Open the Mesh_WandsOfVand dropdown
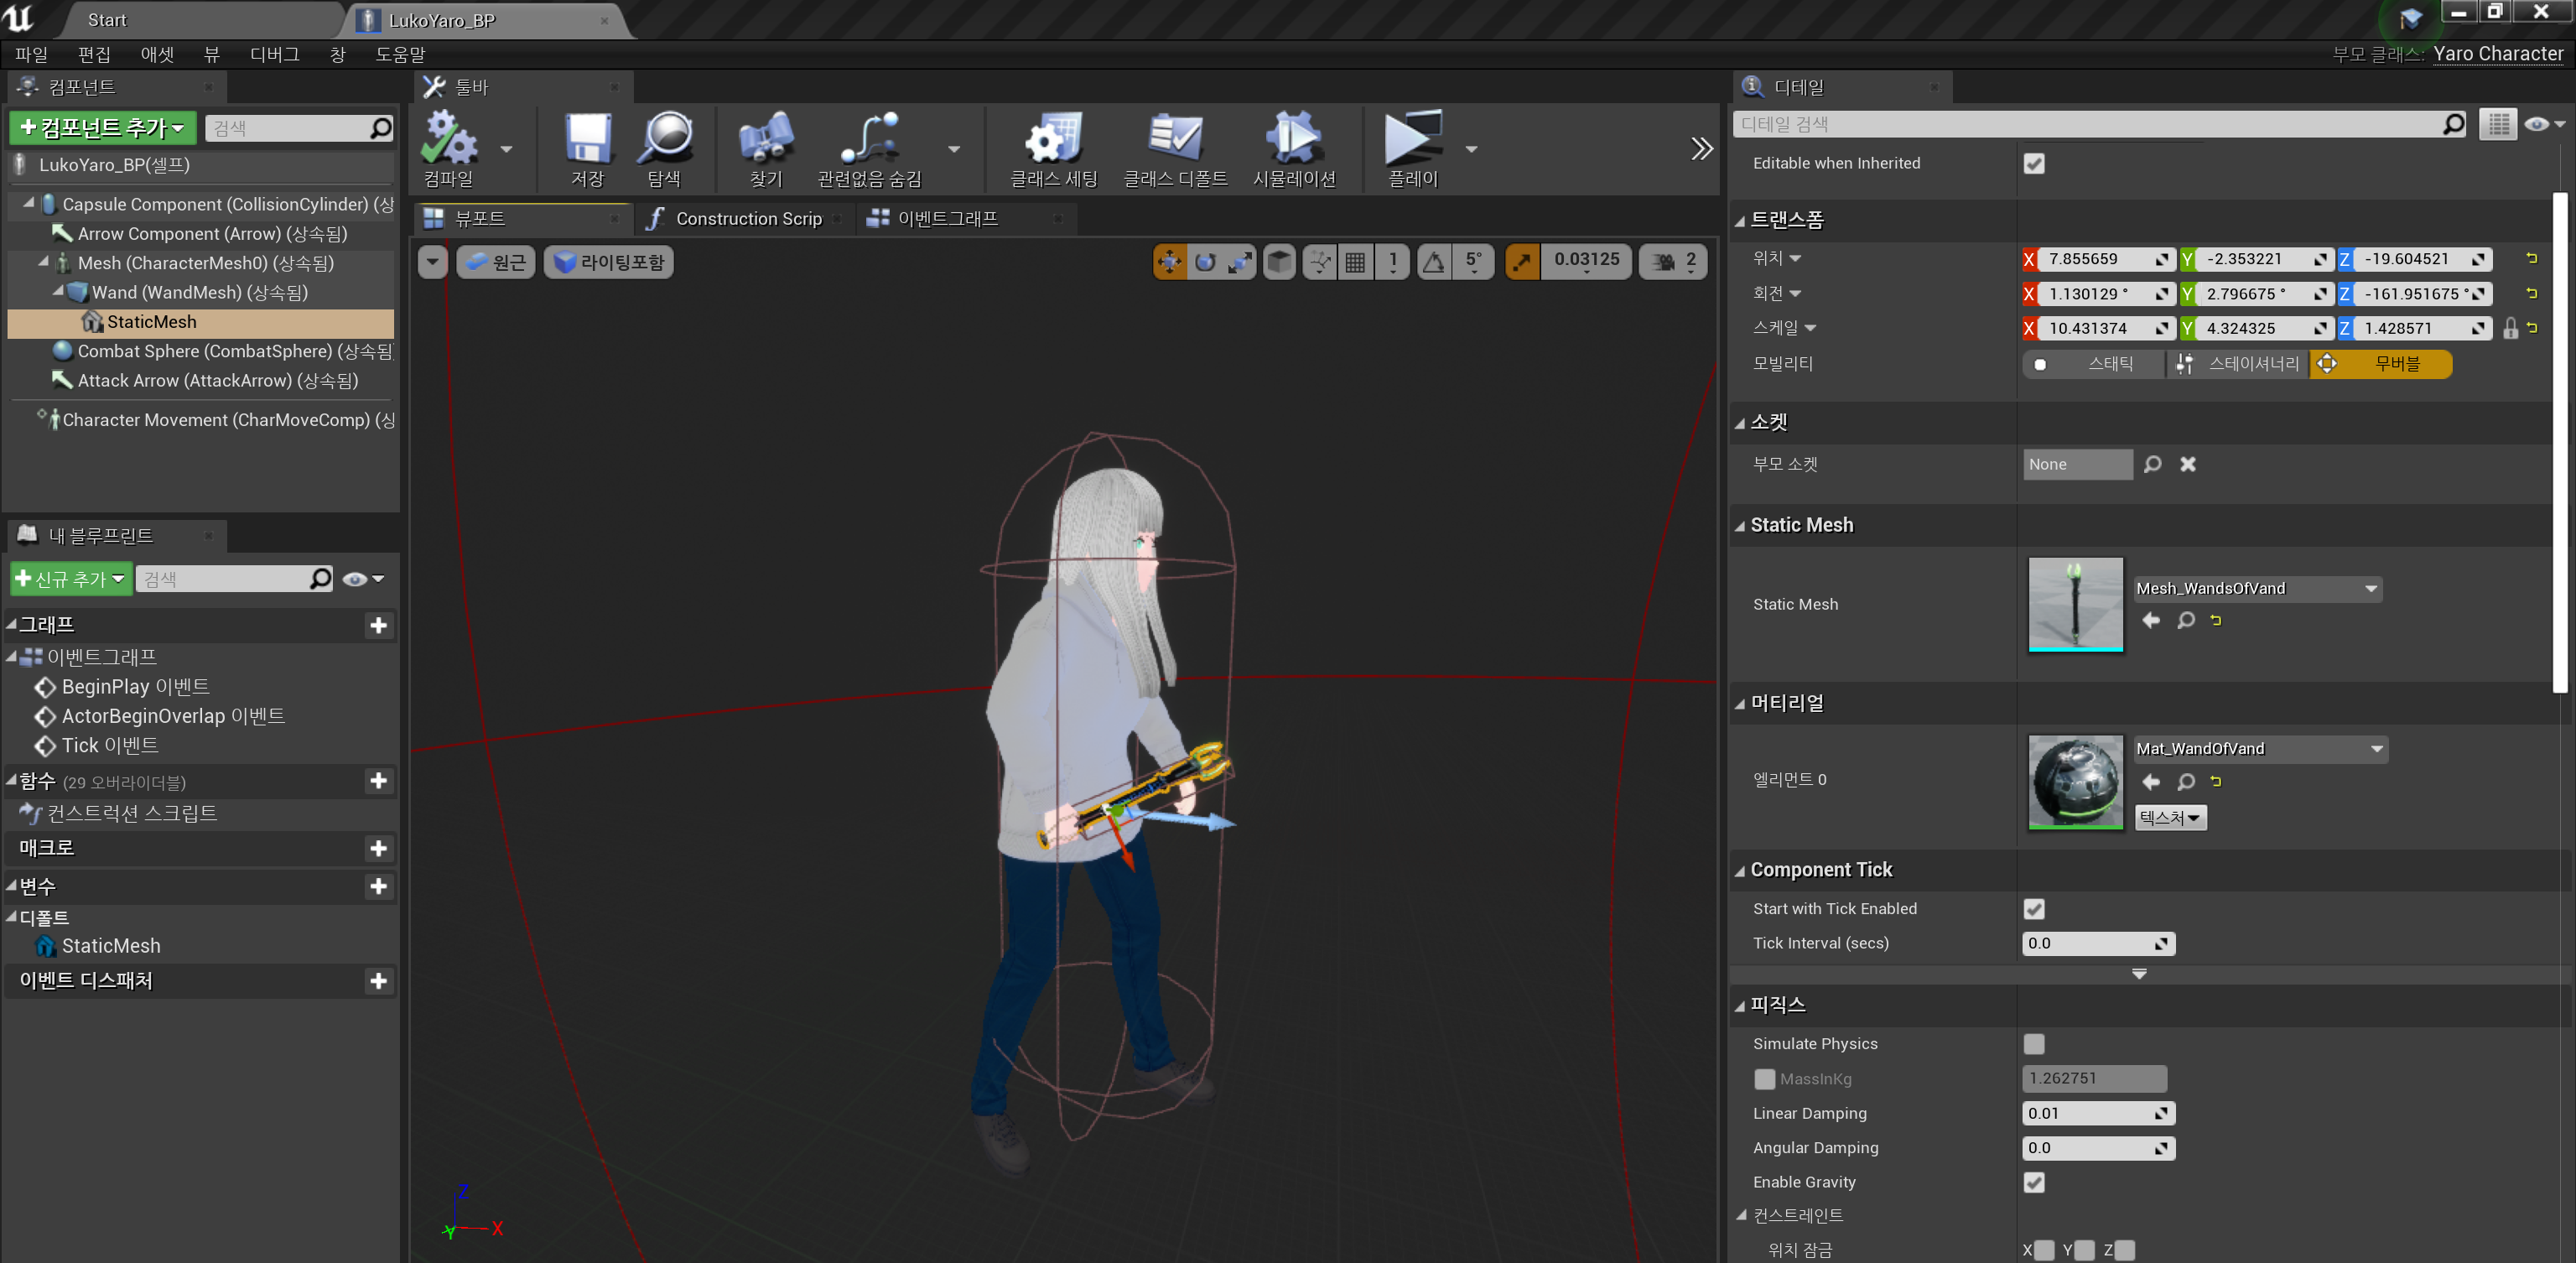Image resolution: width=2576 pixels, height=1263 pixels. (2255, 588)
